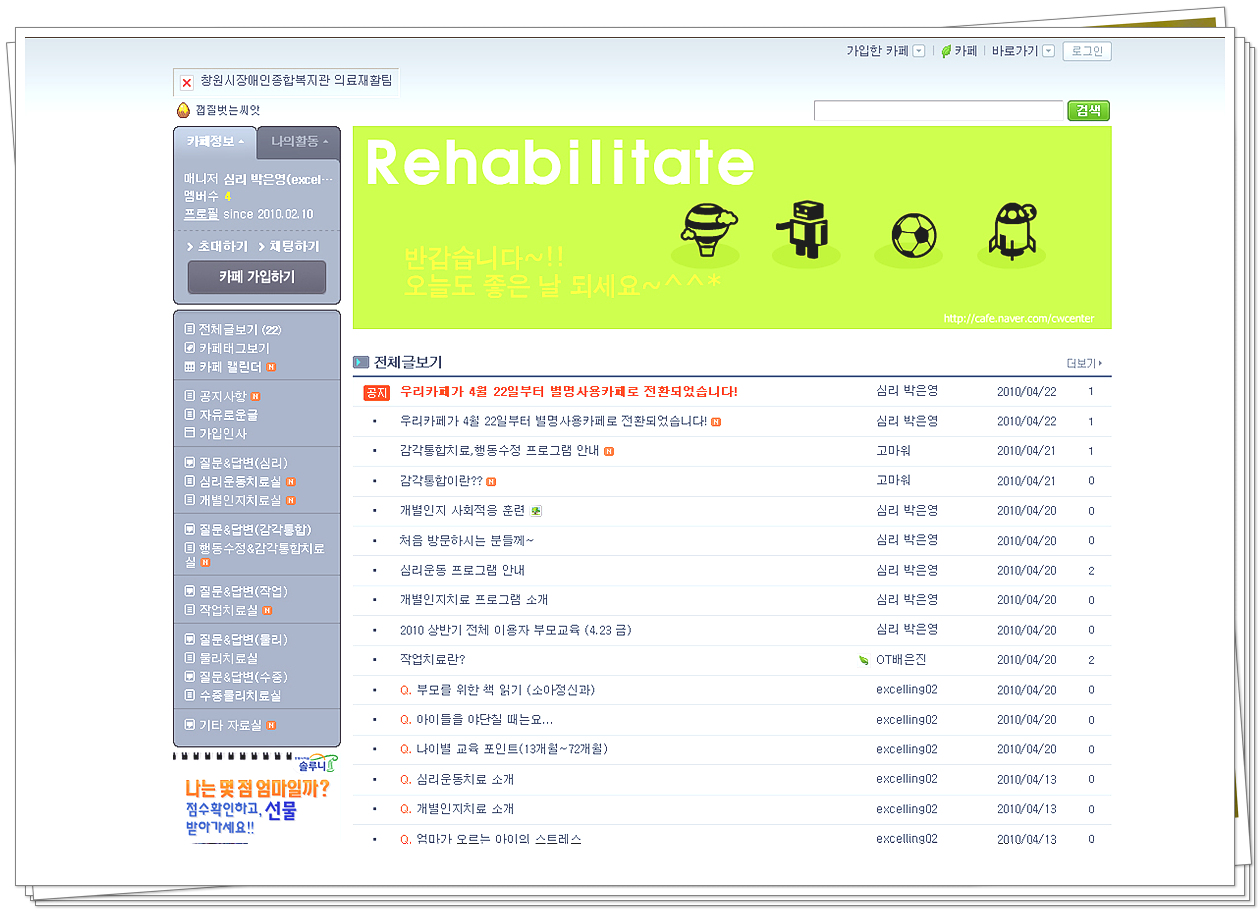Click the green 검색 search button
Viewport: 1260px width, 911px height.
point(1088,111)
